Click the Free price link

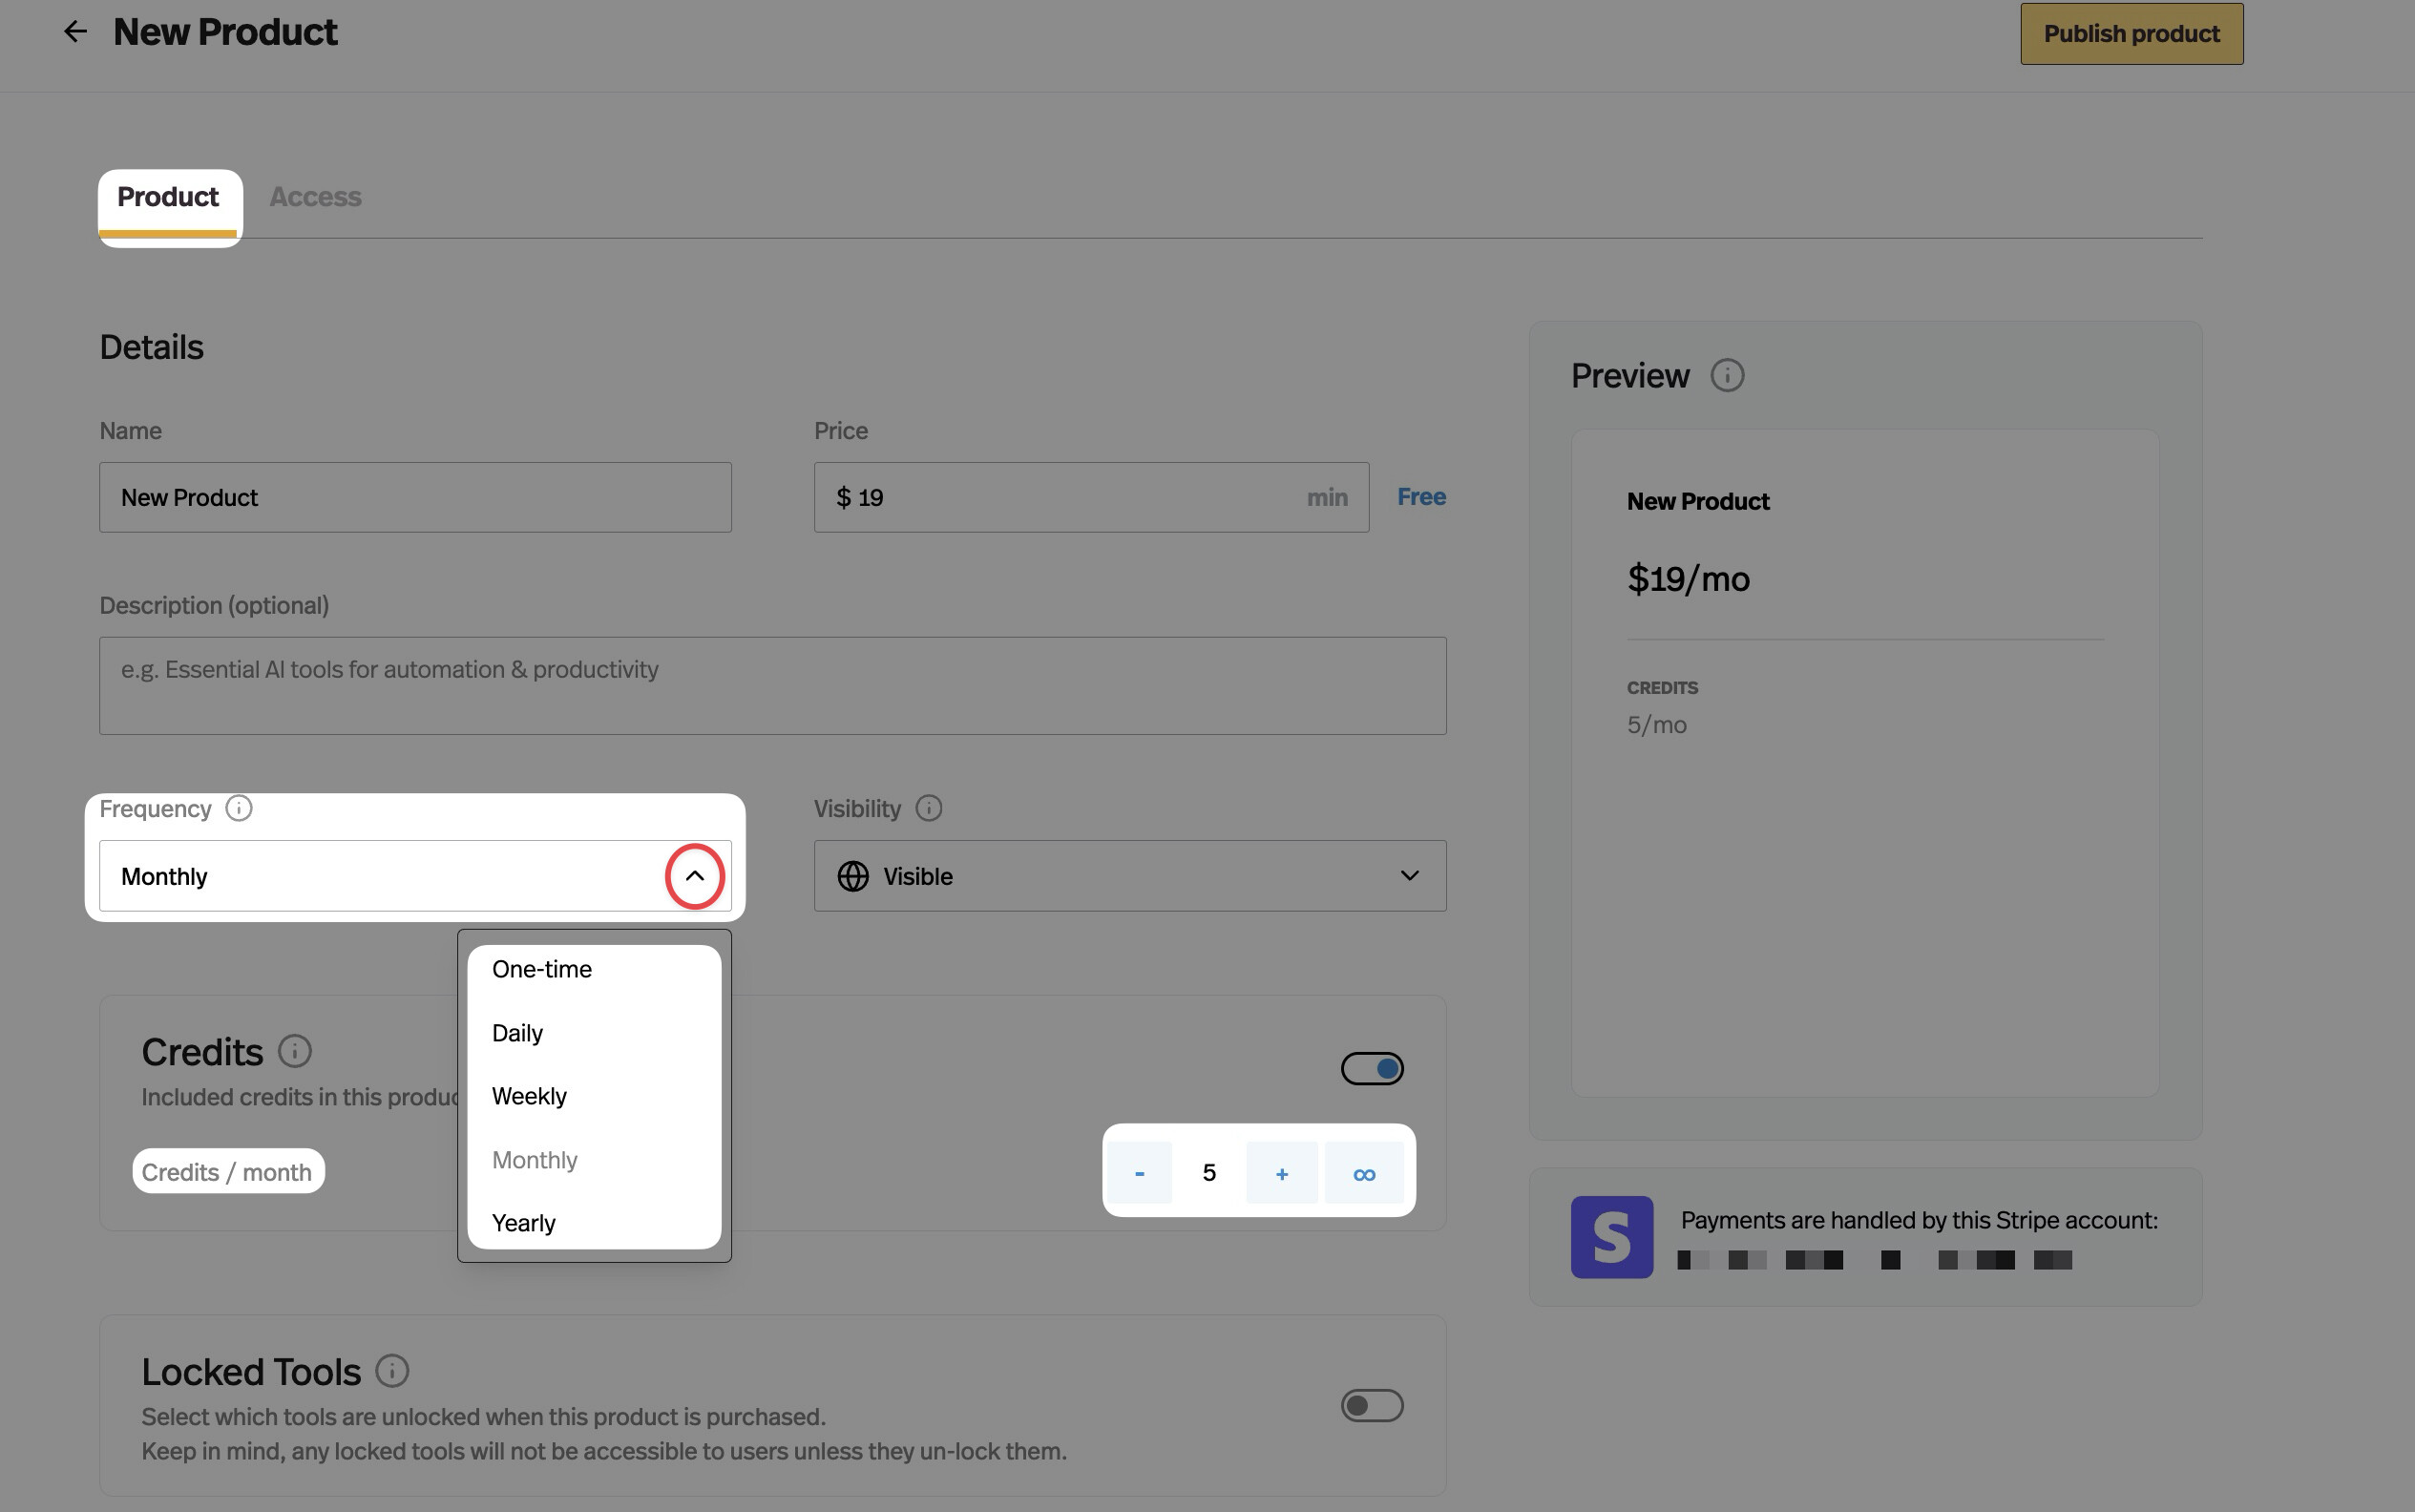1421,497
